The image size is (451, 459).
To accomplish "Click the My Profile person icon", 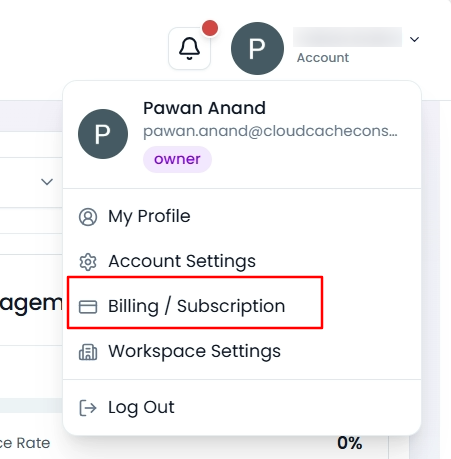I will click(88, 217).
